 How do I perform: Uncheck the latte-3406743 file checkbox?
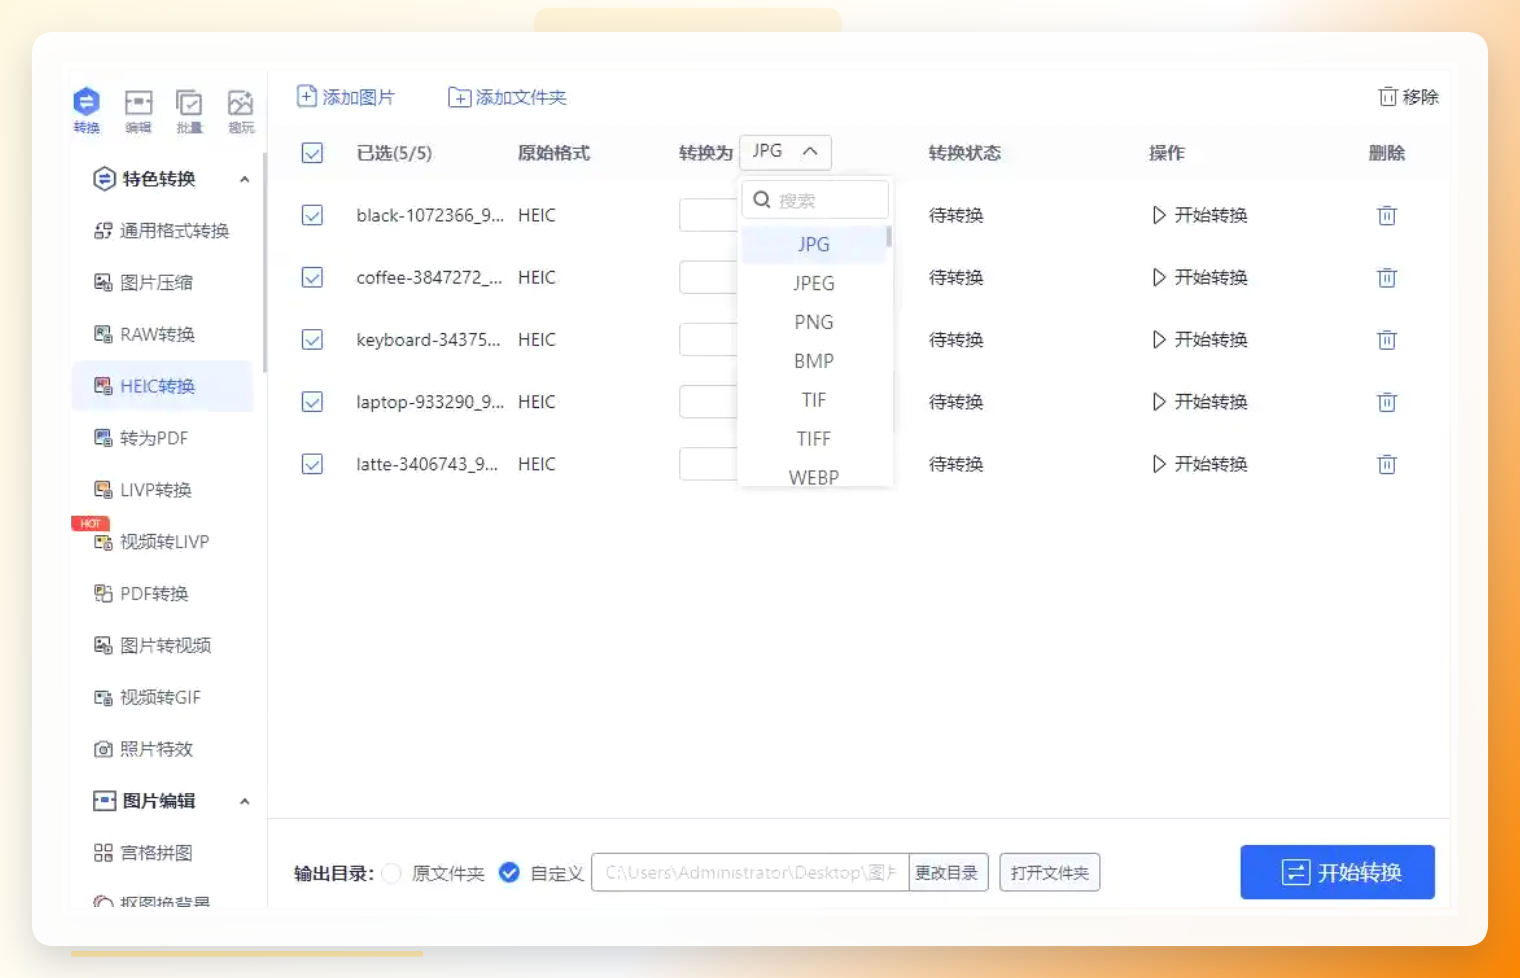point(312,464)
